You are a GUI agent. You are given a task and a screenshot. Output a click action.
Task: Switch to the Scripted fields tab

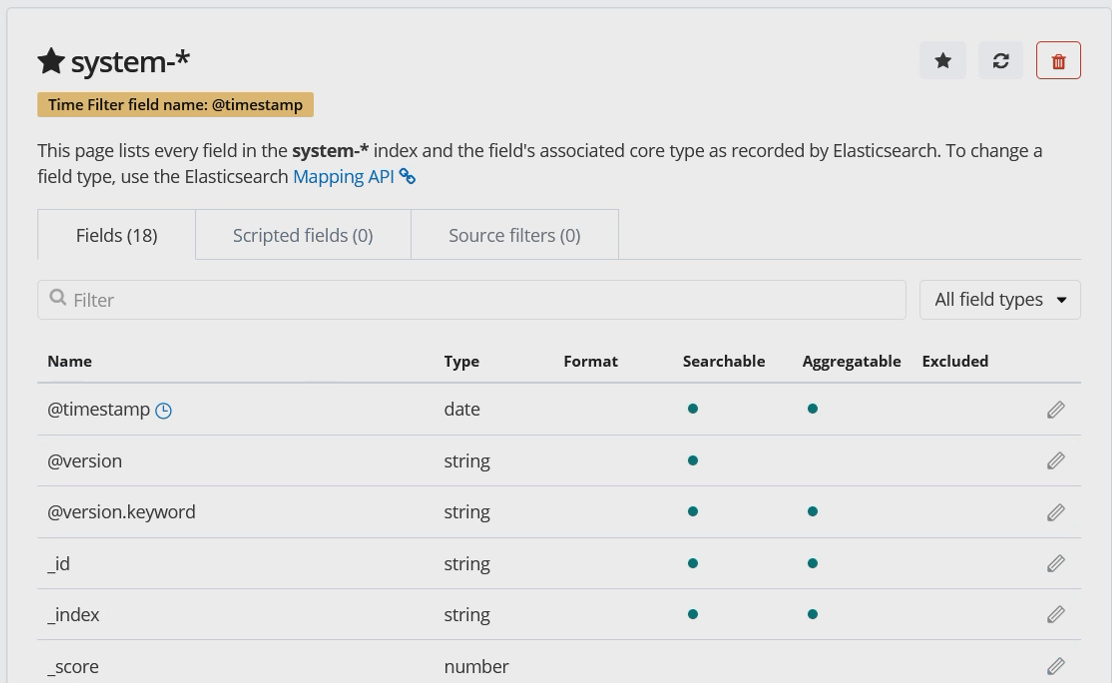pyautogui.click(x=303, y=236)
